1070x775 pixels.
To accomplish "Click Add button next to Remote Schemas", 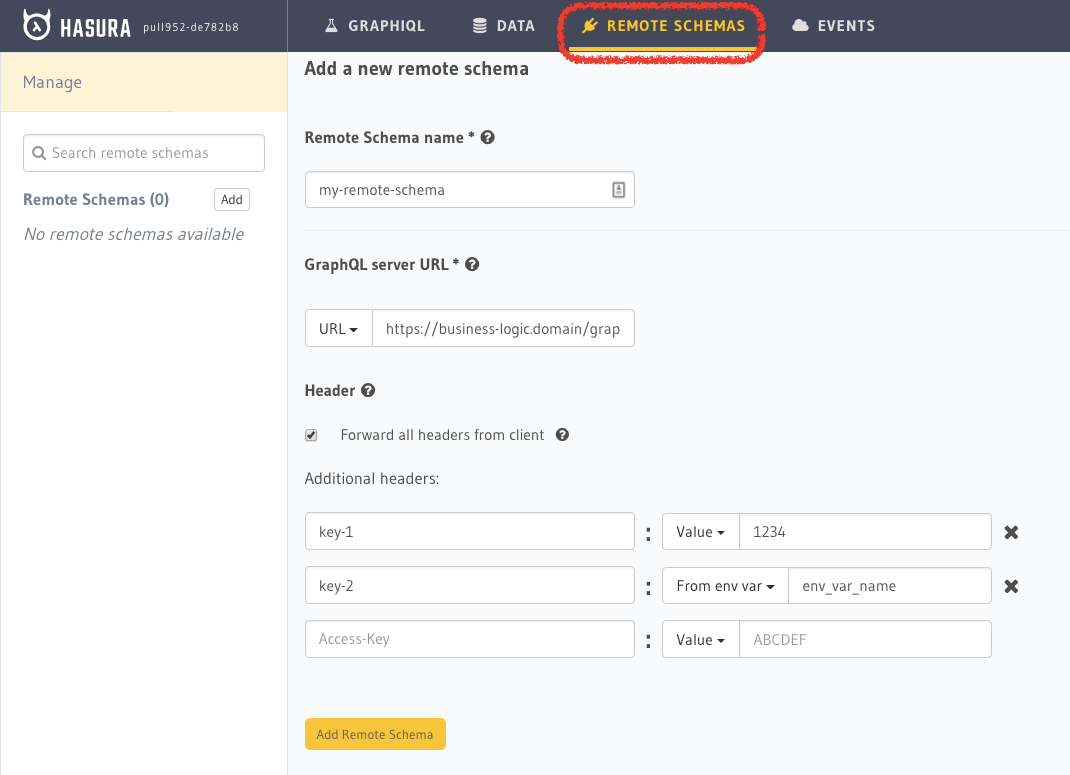I will (231, 200).
